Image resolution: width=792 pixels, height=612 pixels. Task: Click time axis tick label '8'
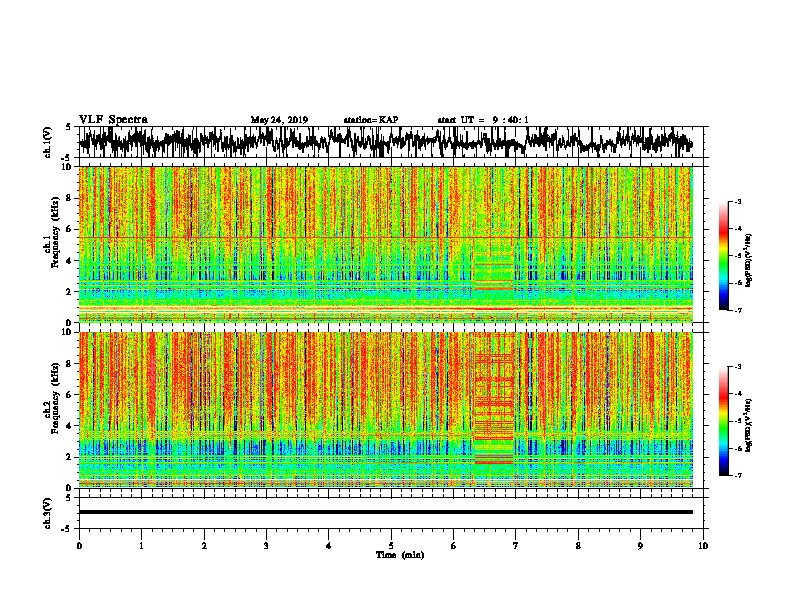pos(578,546)
